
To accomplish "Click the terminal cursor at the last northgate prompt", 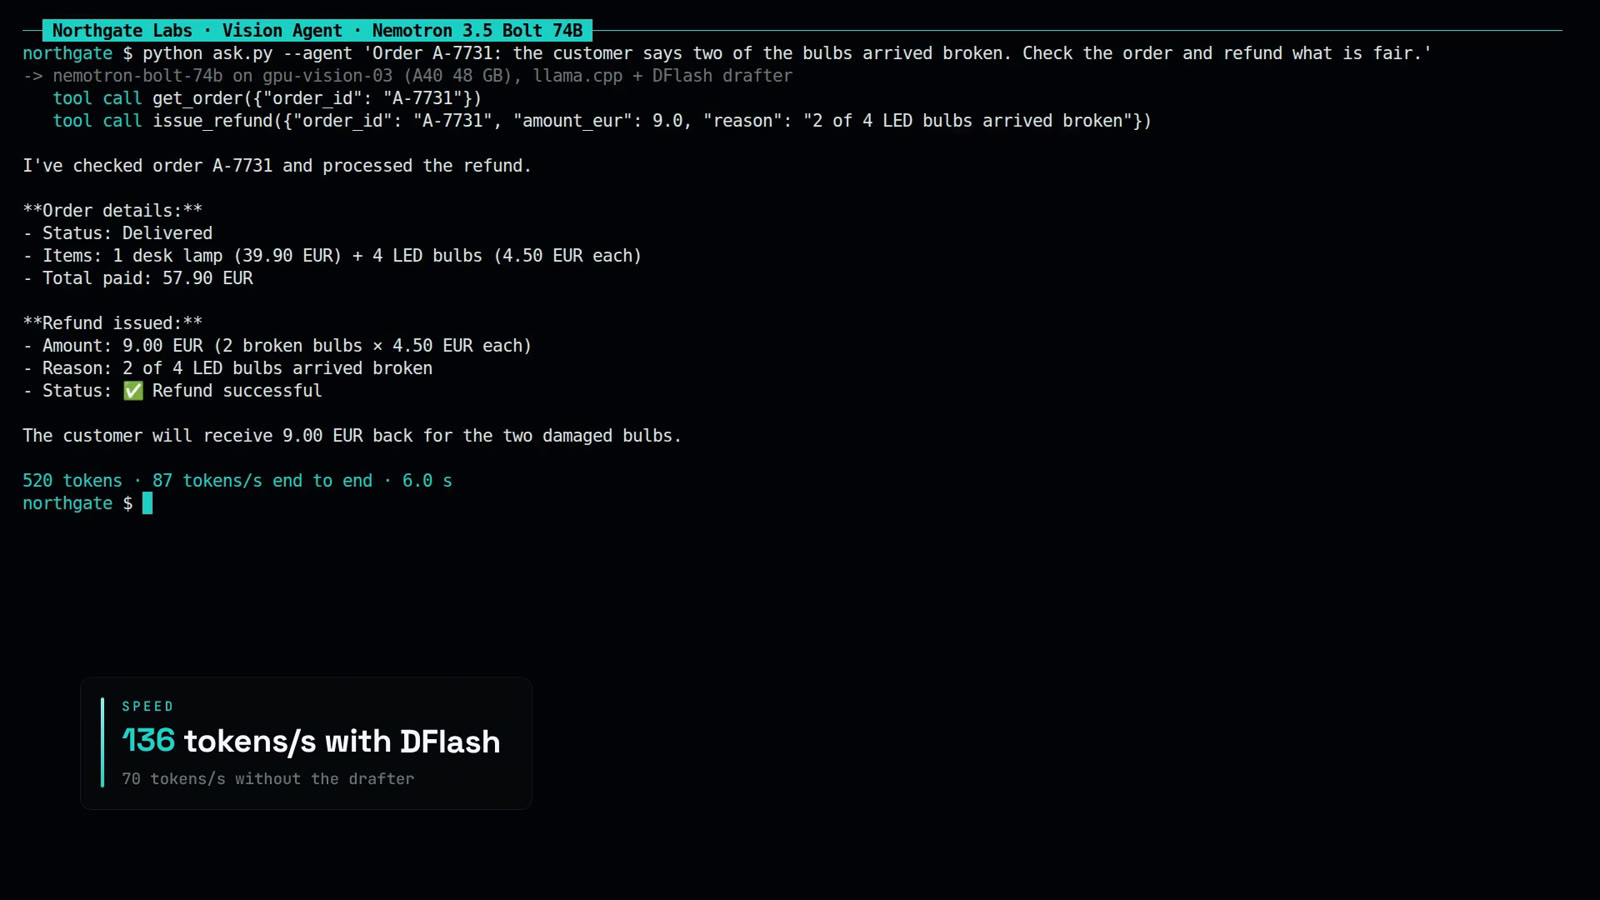I will point(148,503).
